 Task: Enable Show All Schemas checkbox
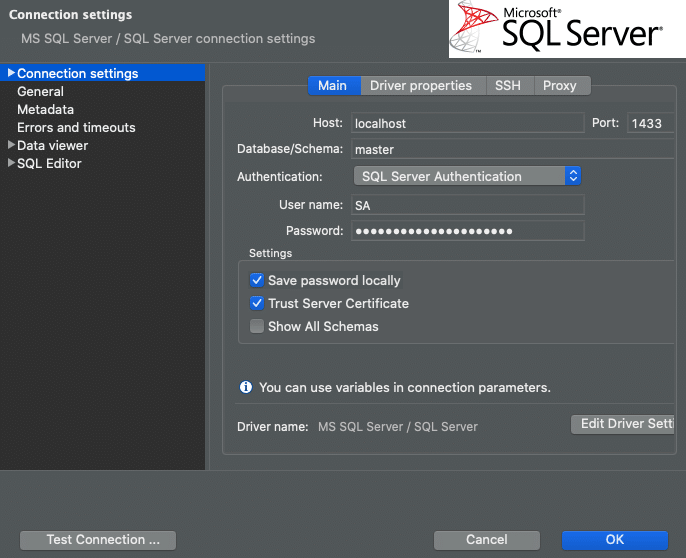257,326
